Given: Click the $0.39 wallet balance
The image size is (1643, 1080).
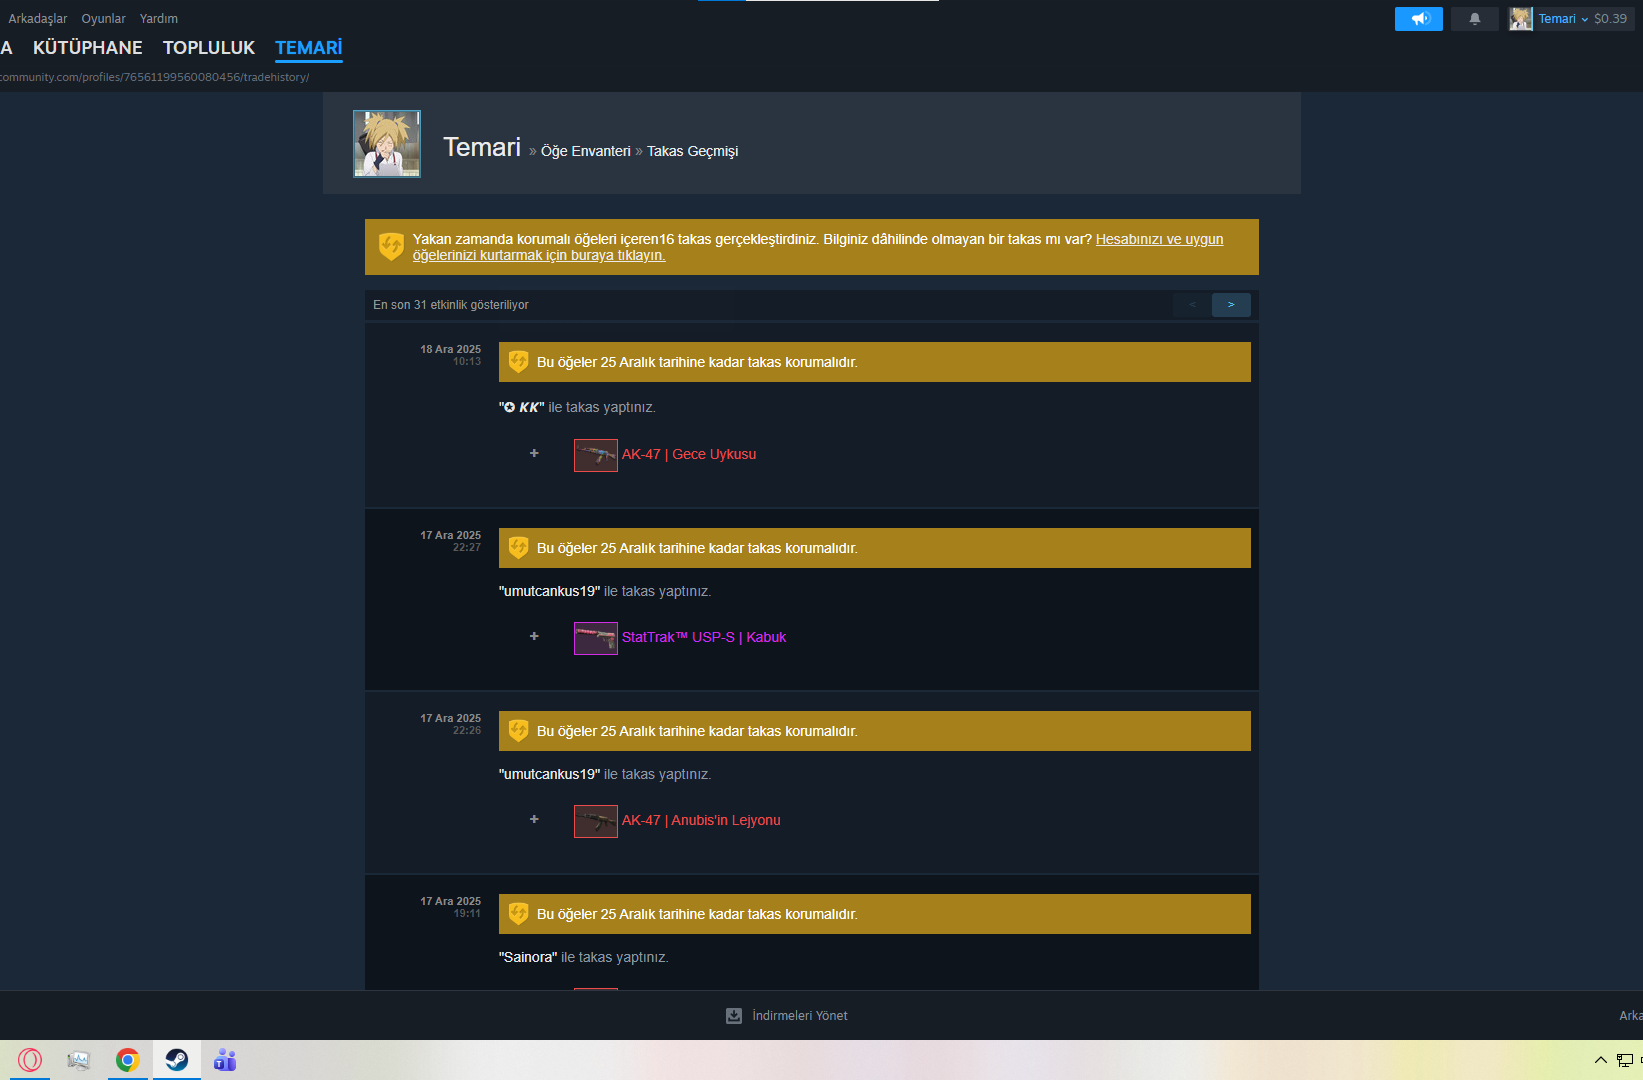Looking at the screenshot, I should (x=1610, y=19).
